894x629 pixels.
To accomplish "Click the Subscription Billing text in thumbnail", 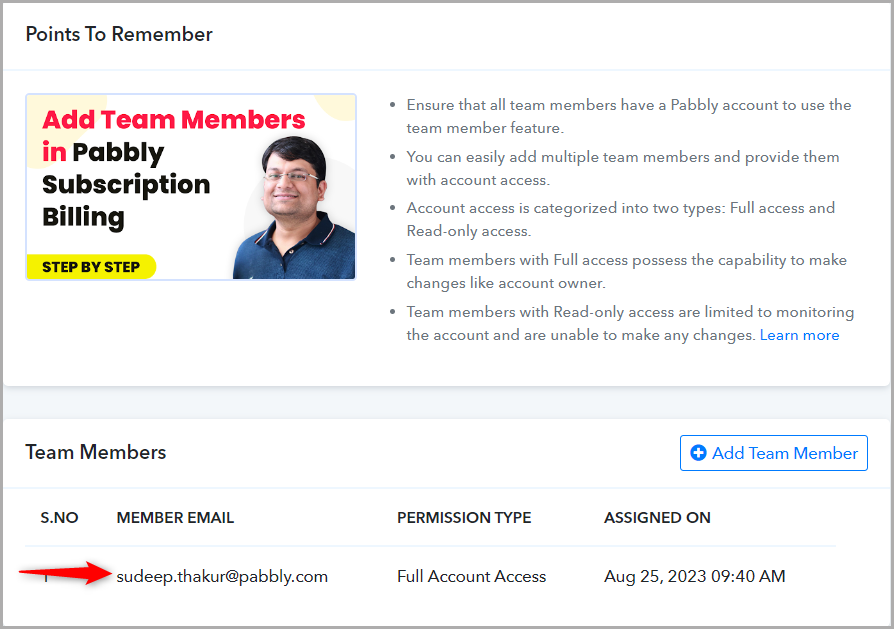I will (x=126, y=201).
